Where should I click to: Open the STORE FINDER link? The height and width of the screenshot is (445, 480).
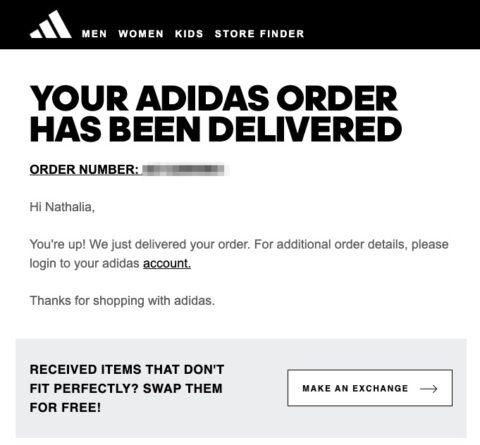click(x=259, y=34)
